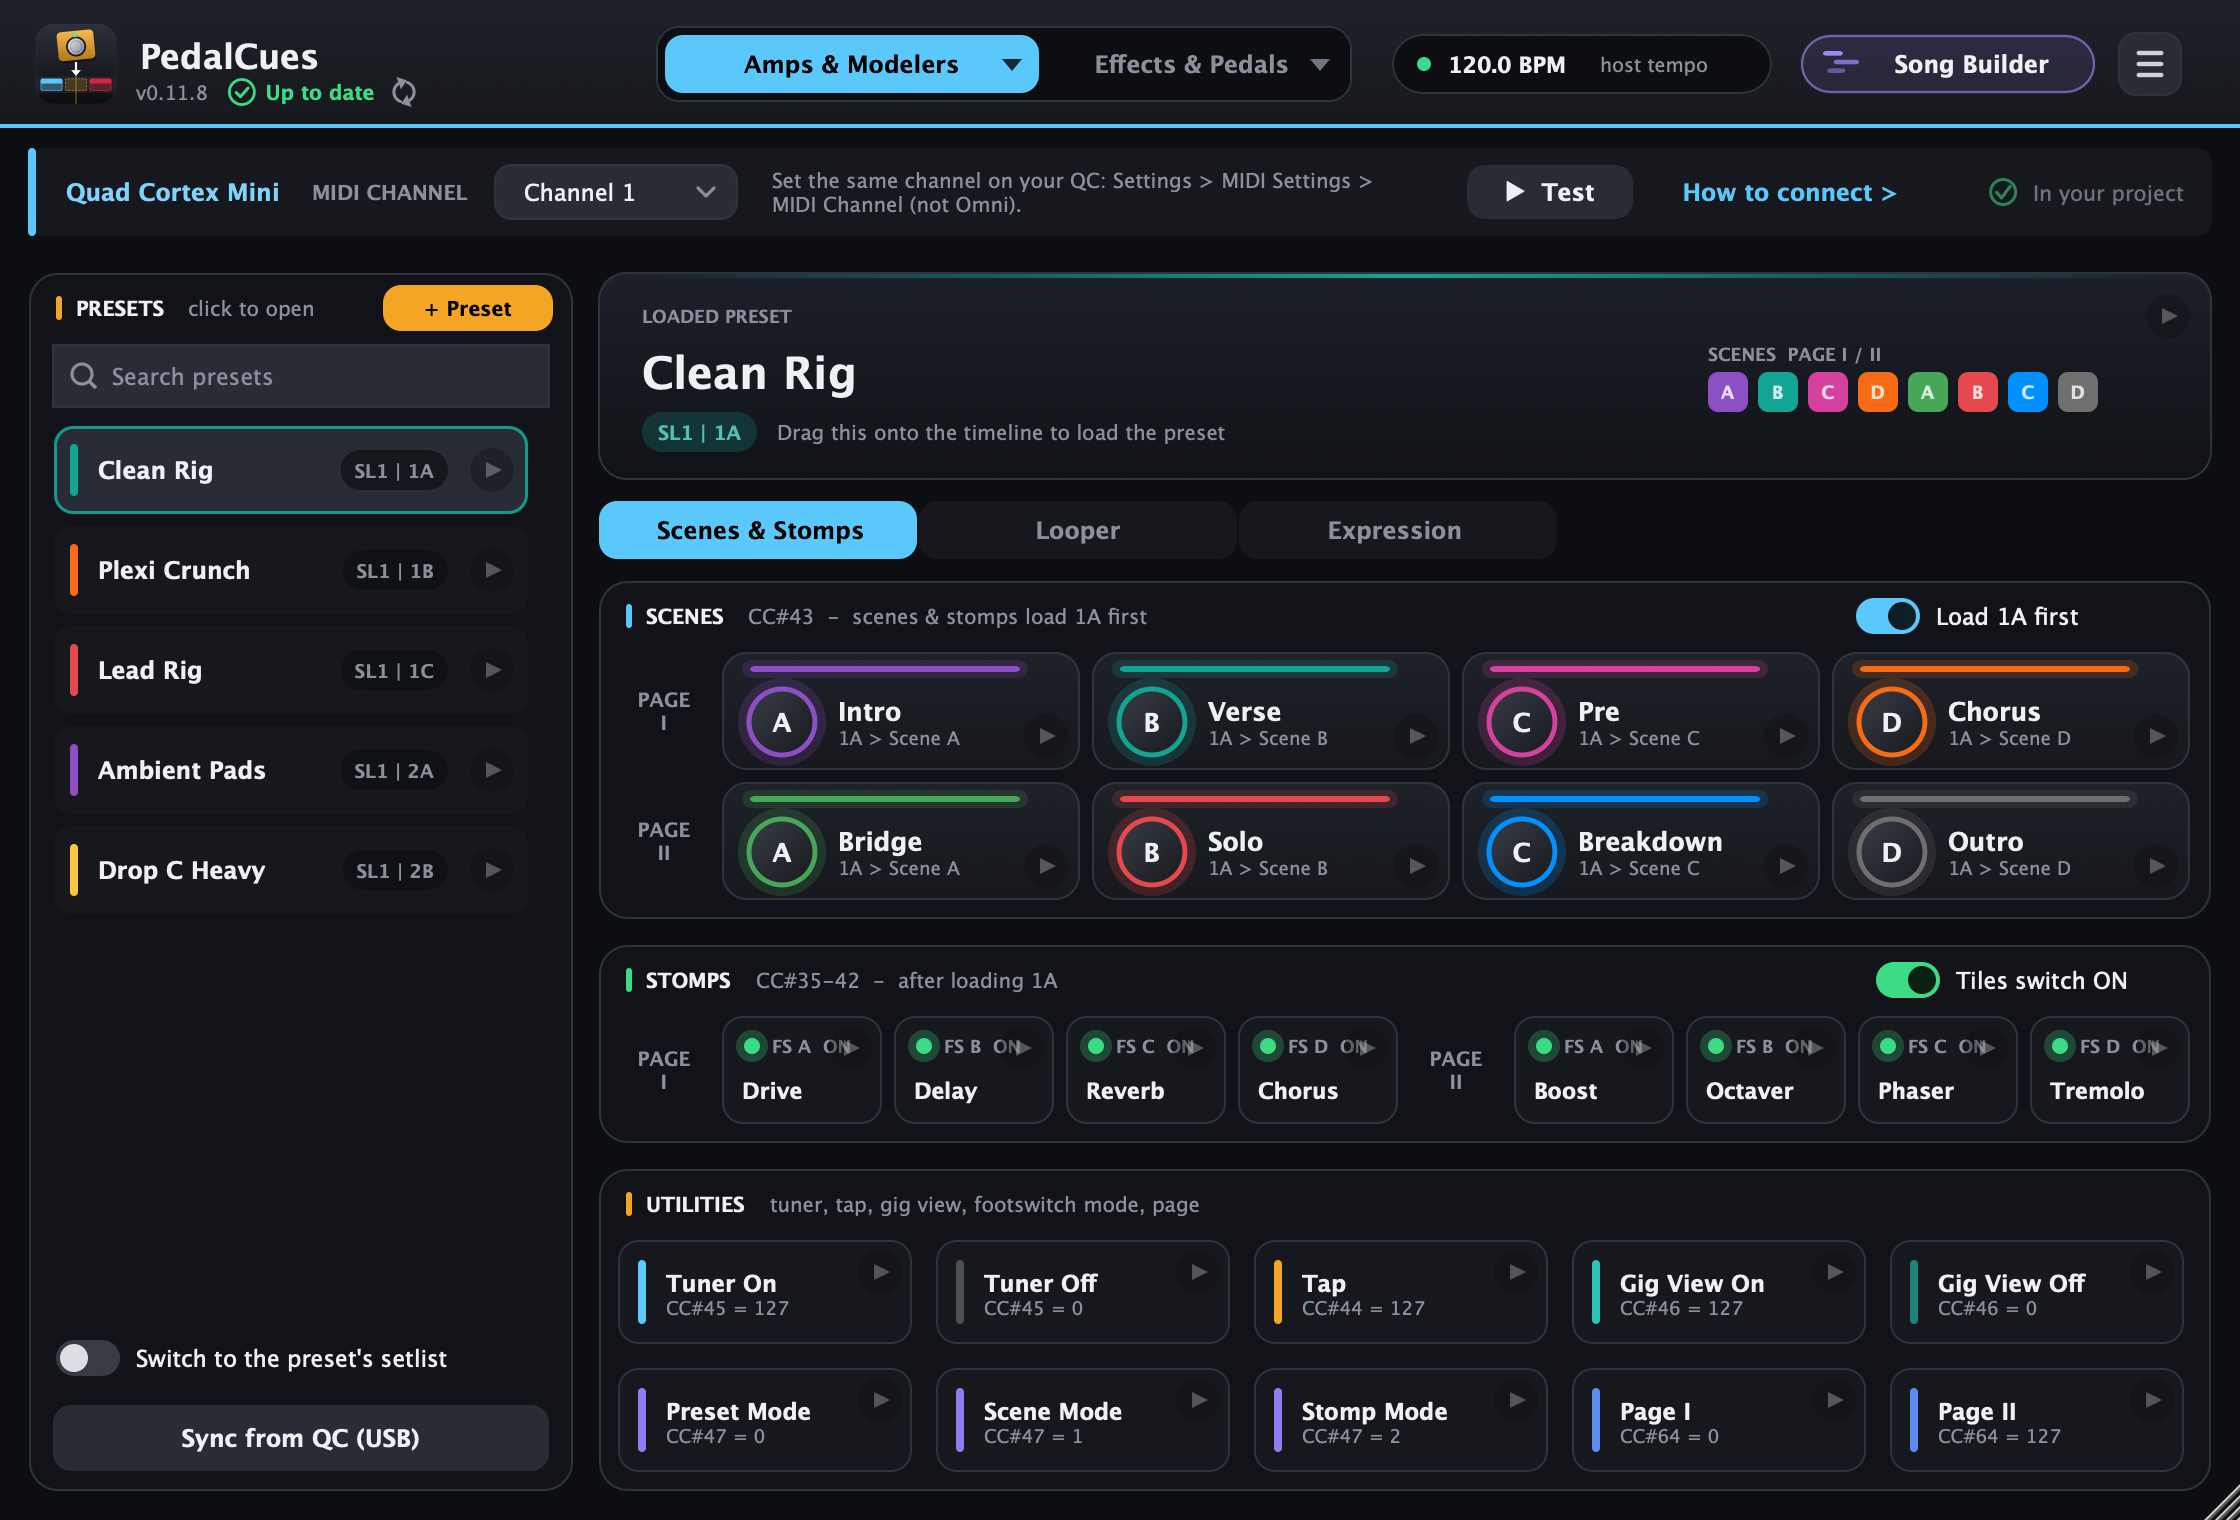Click the Search presets field

[300, 376]
